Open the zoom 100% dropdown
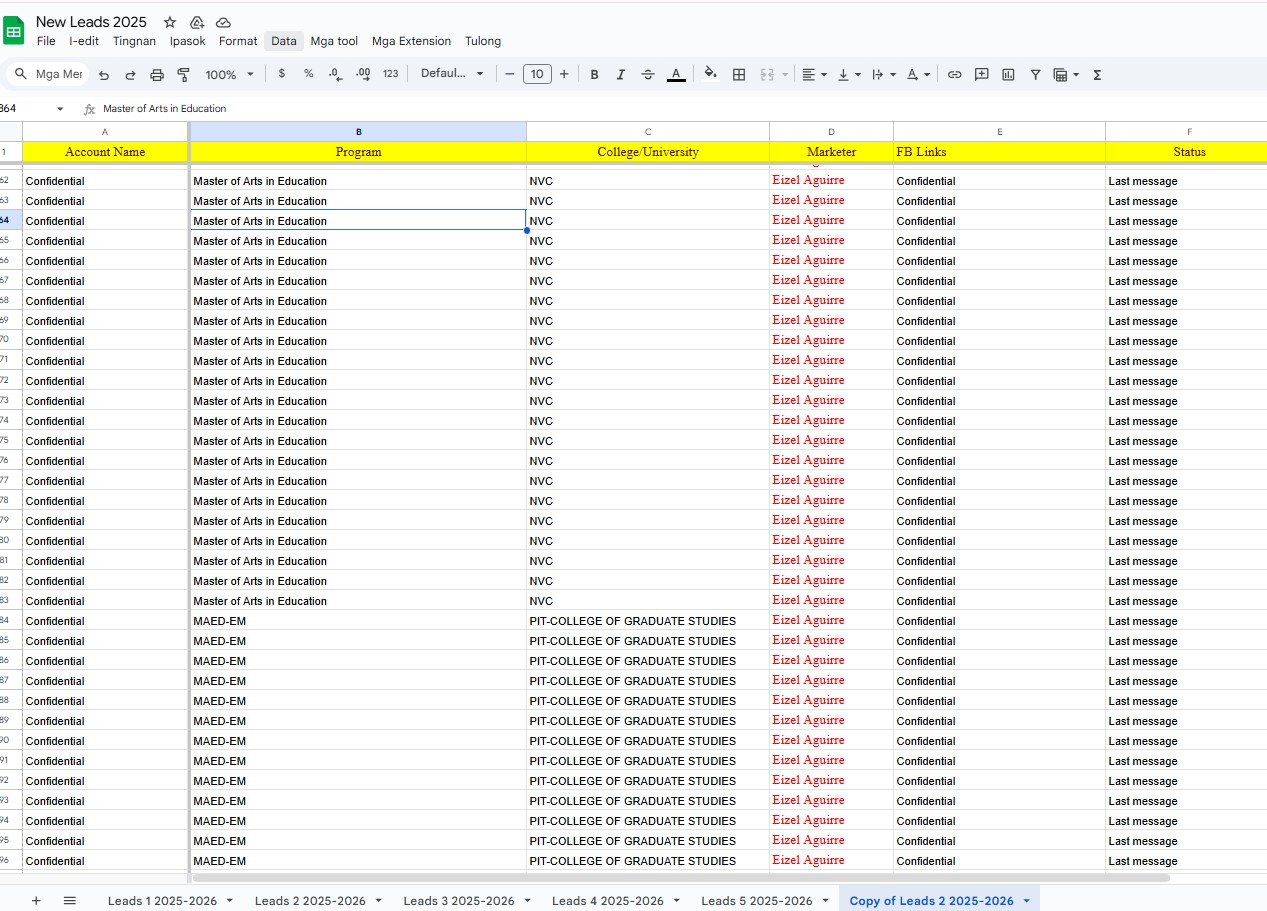 (230, 75)
